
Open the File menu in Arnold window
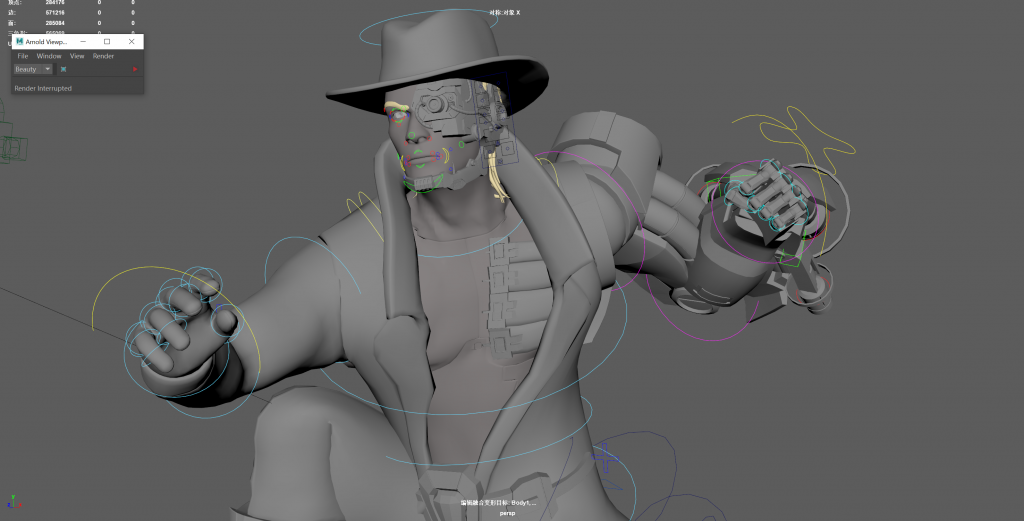(x=23, y=56)
